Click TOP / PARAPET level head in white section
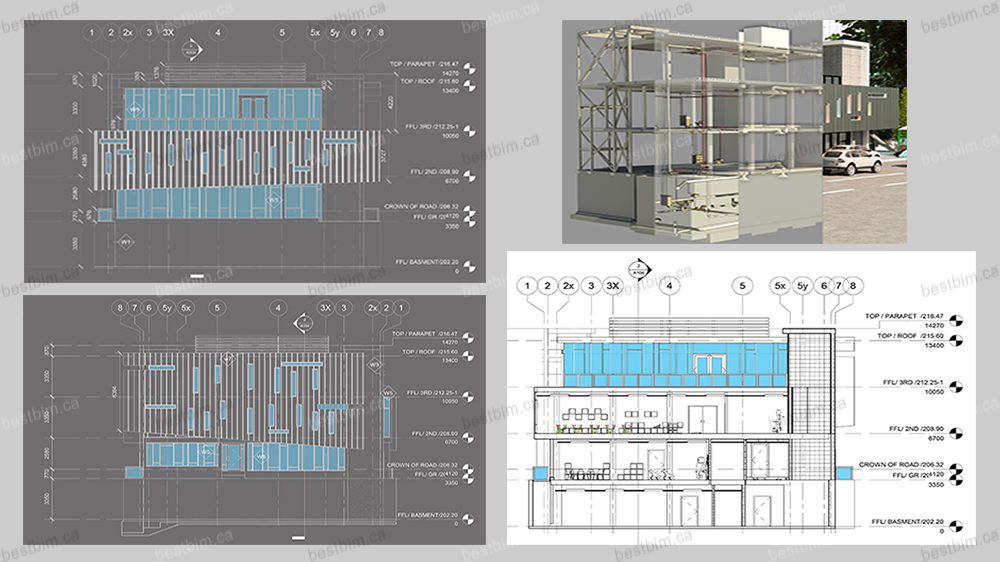Image resolution: width=1000 pixels, height=562 pixels. (955, 320)
